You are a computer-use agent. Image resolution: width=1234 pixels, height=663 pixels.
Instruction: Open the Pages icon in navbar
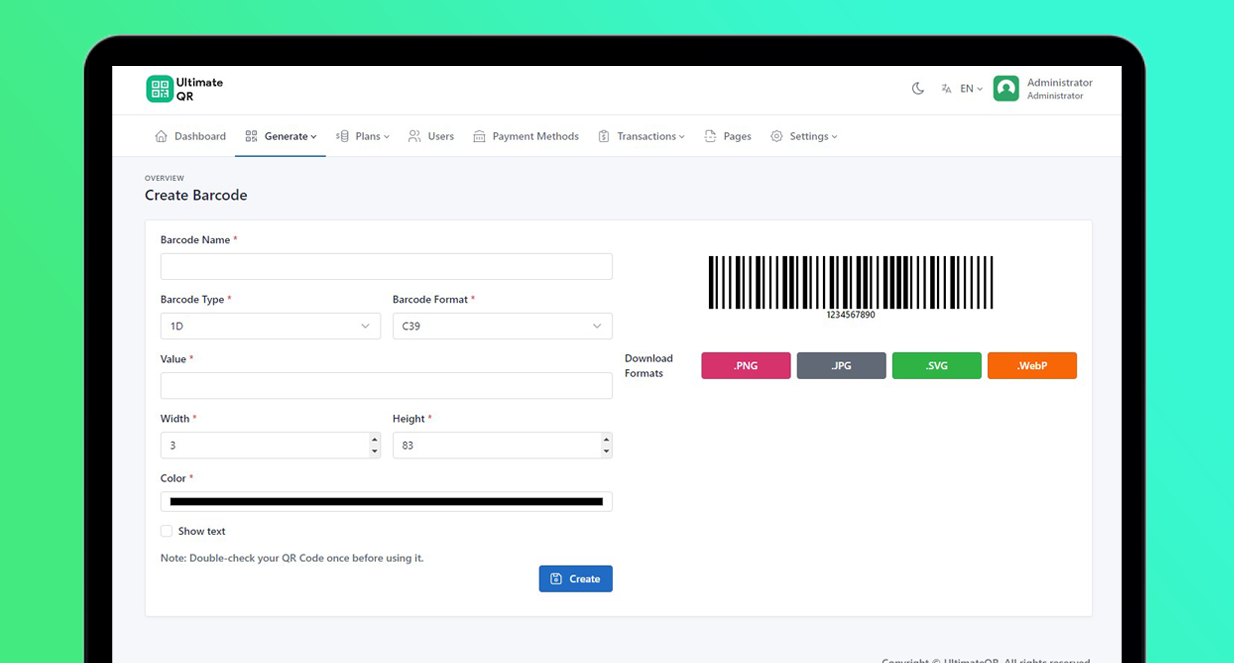[709, 135]
